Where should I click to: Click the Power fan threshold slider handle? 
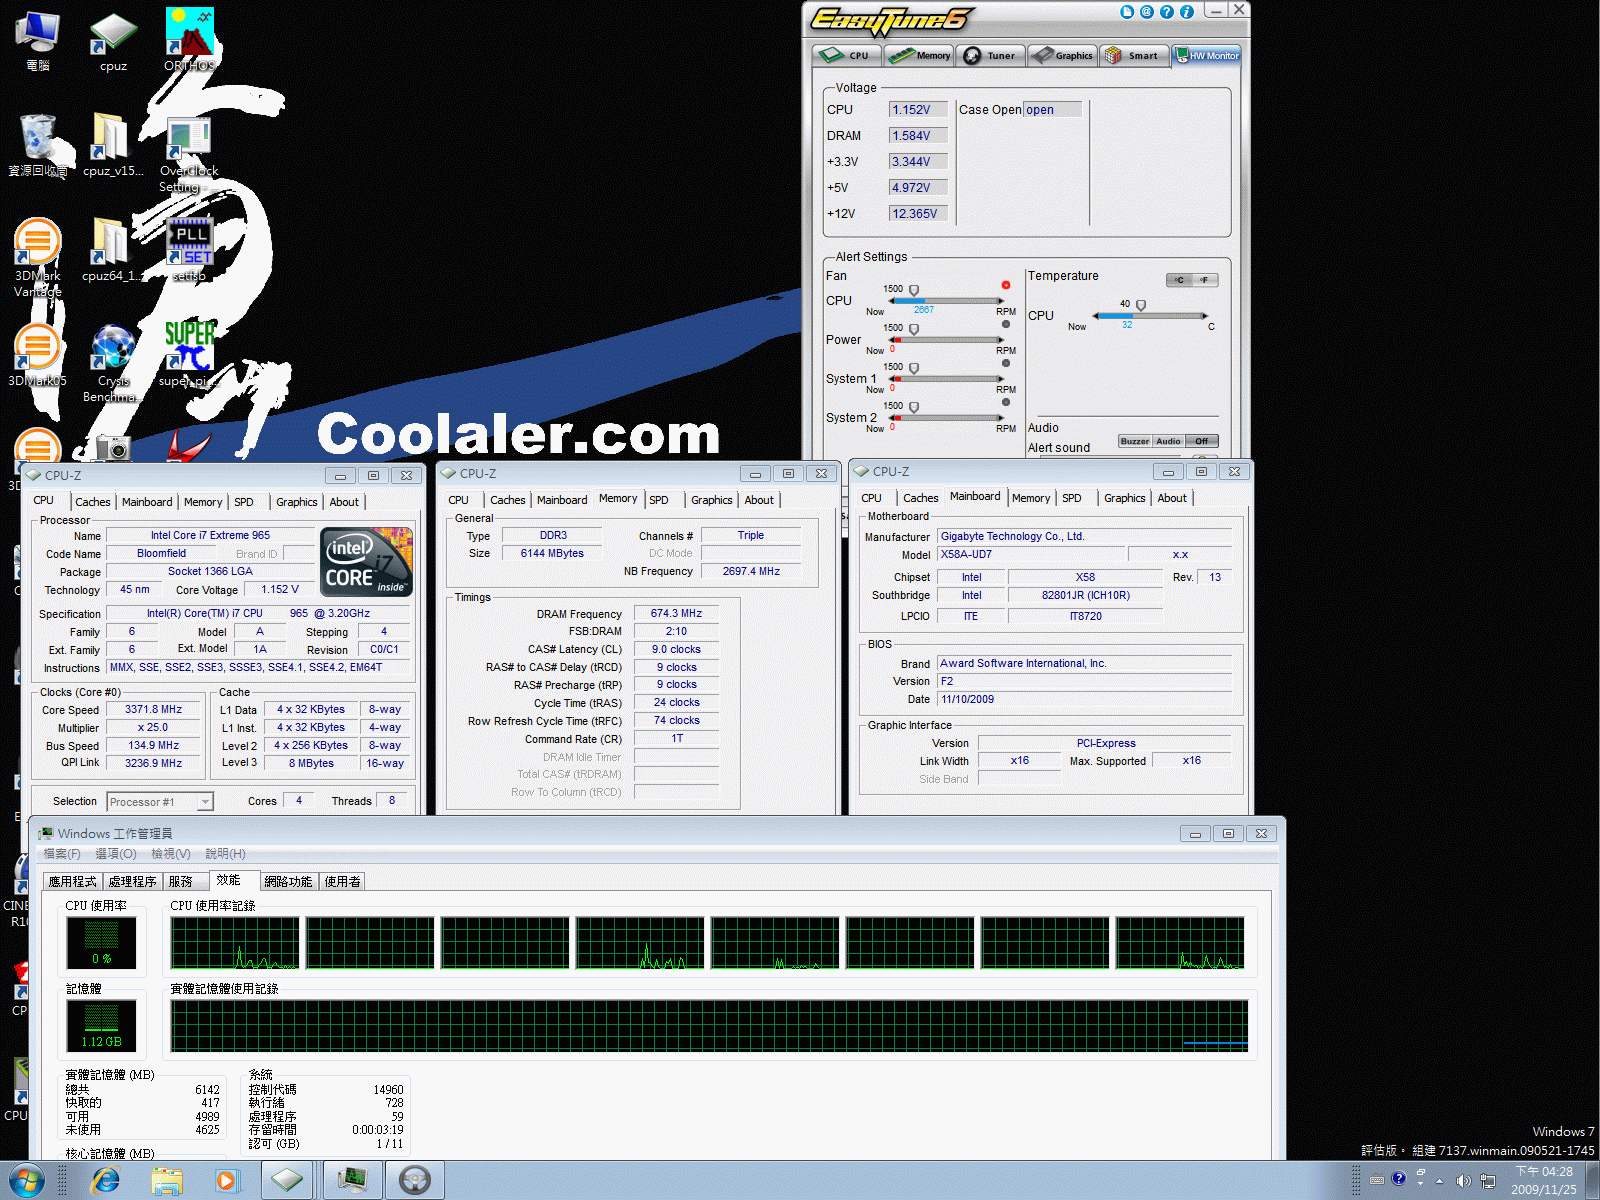click(x=914, y=329)
